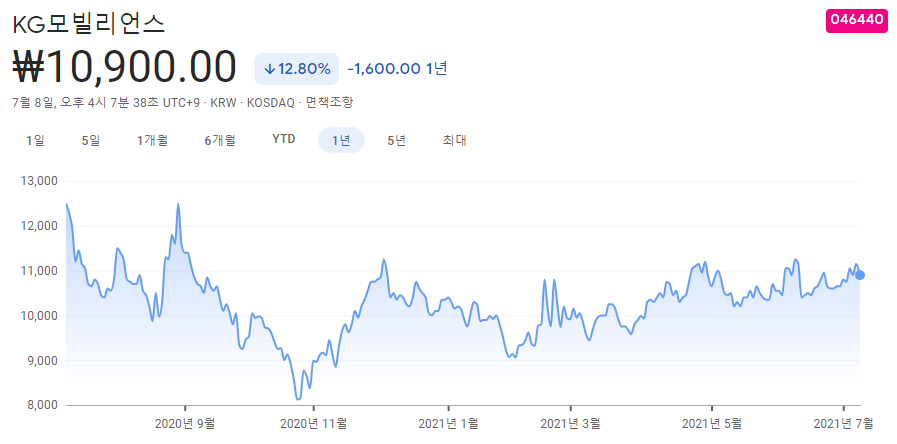897x444 pixels.
Task: Click the pink 046440 ticker badge
Action: click(x=856, y=21)
